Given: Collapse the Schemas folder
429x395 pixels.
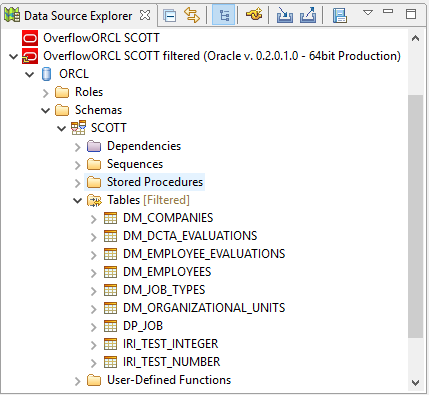Looking at the screenshot, I should [x=46, y=110].
